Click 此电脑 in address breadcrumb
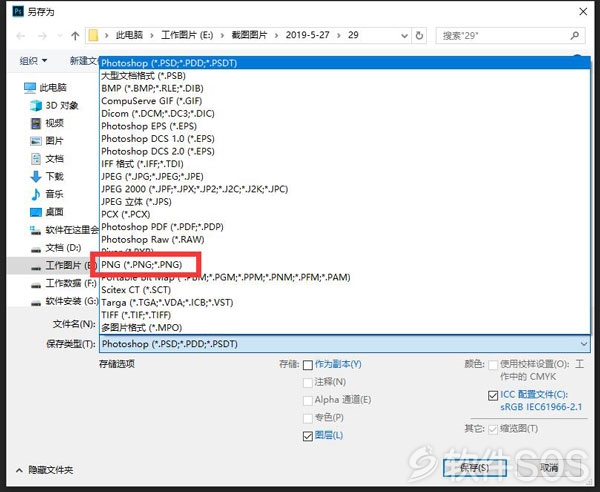600x492 pixels. [129, 35]
